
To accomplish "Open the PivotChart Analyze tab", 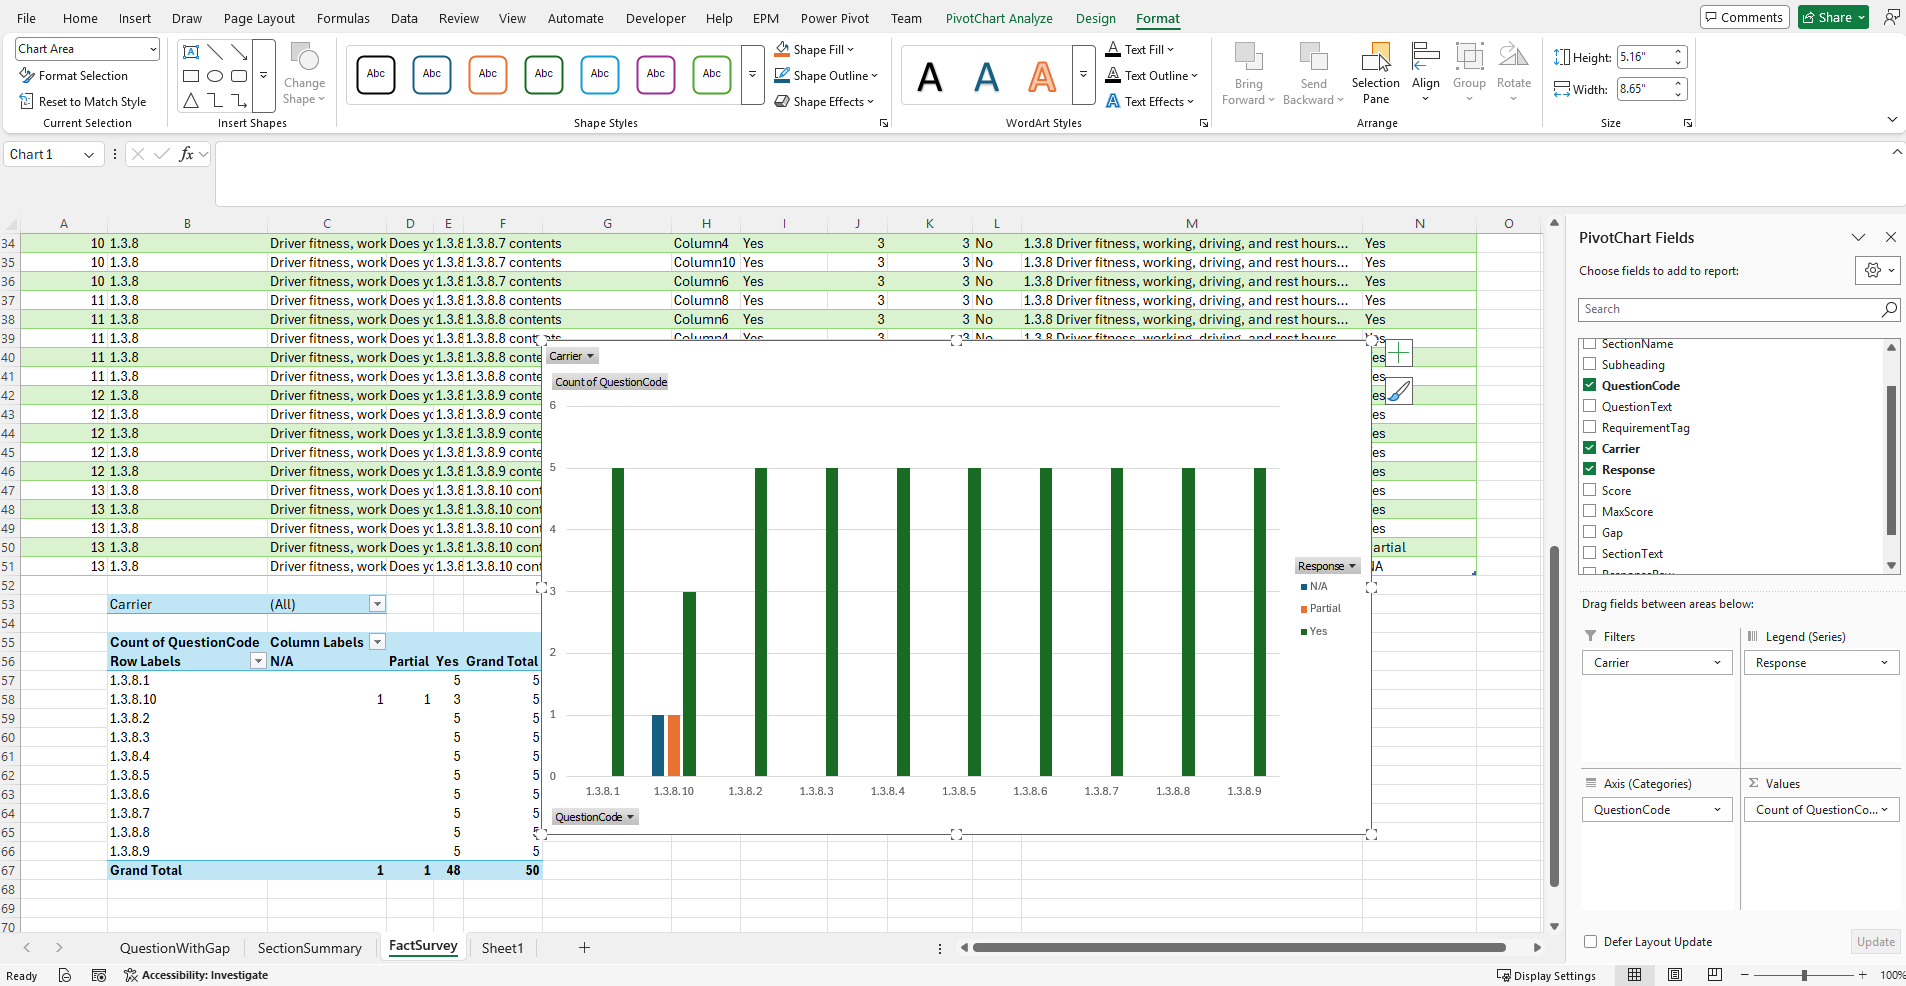I will [999, 18].
